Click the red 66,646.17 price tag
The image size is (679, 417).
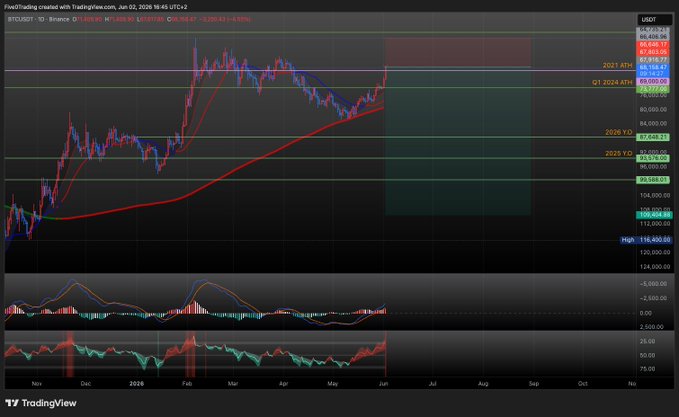[653, 45]
